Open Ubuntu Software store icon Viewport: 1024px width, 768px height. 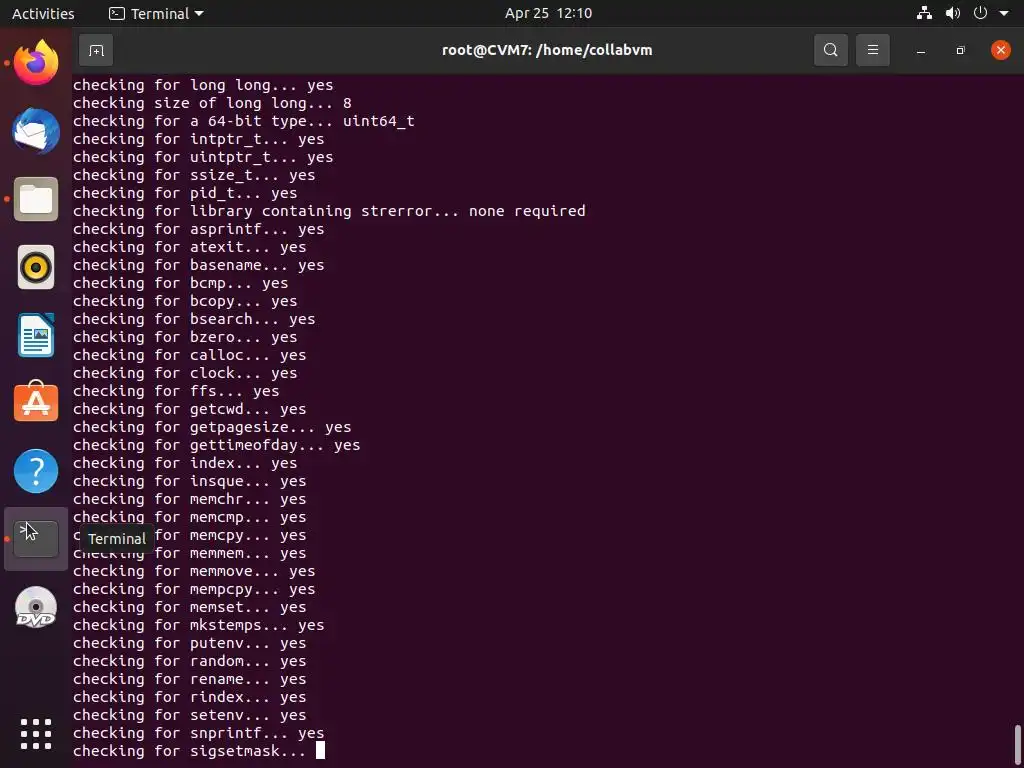tap(36, 402)
